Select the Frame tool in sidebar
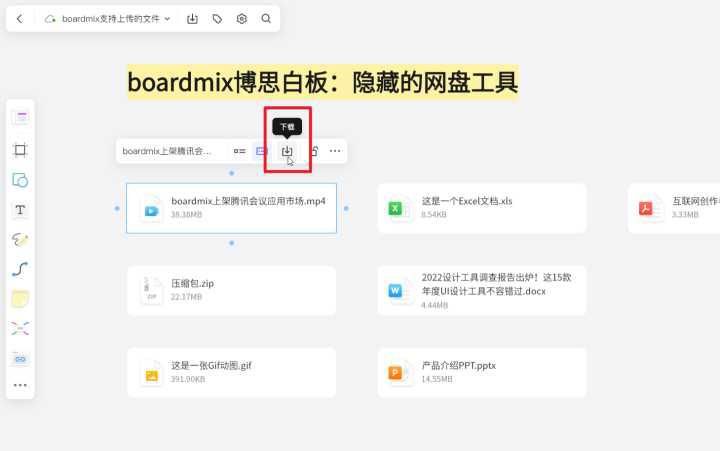The width and height of the screenshot is (720, 451). click(20, 150)
